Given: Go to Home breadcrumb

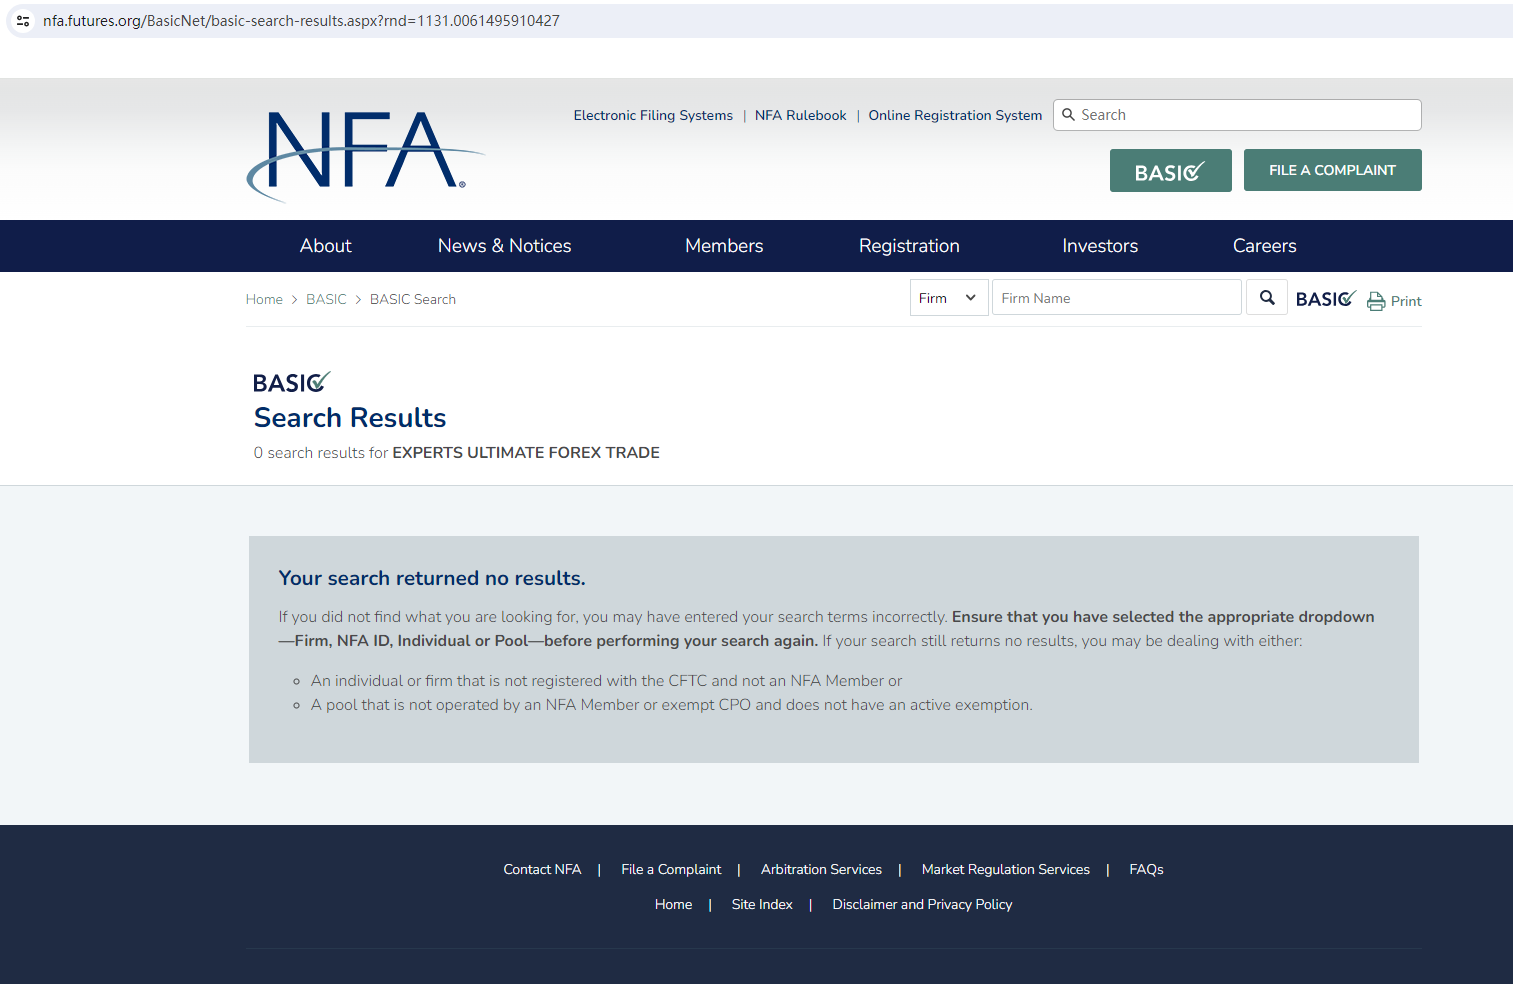Looking at the screenshot, I should [x=264, y=299].
